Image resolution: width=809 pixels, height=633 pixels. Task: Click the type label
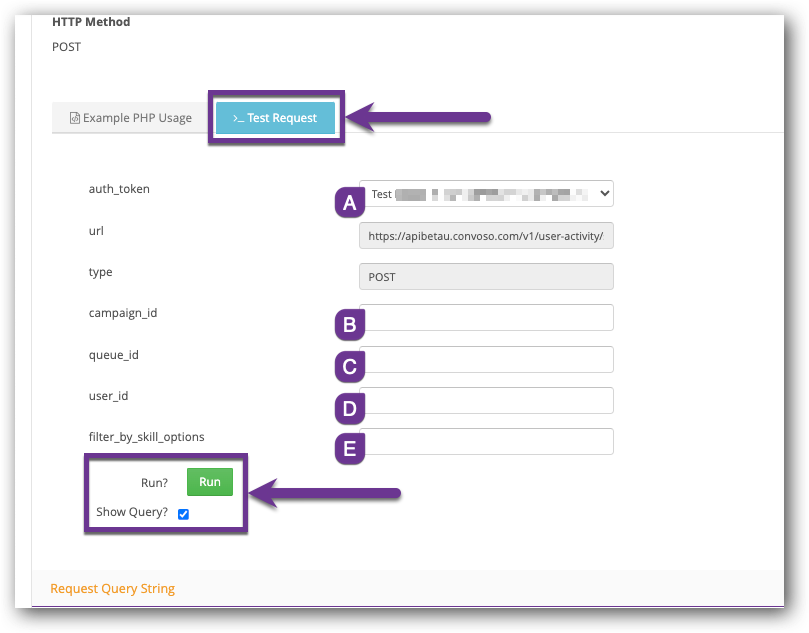click(101, 272)
